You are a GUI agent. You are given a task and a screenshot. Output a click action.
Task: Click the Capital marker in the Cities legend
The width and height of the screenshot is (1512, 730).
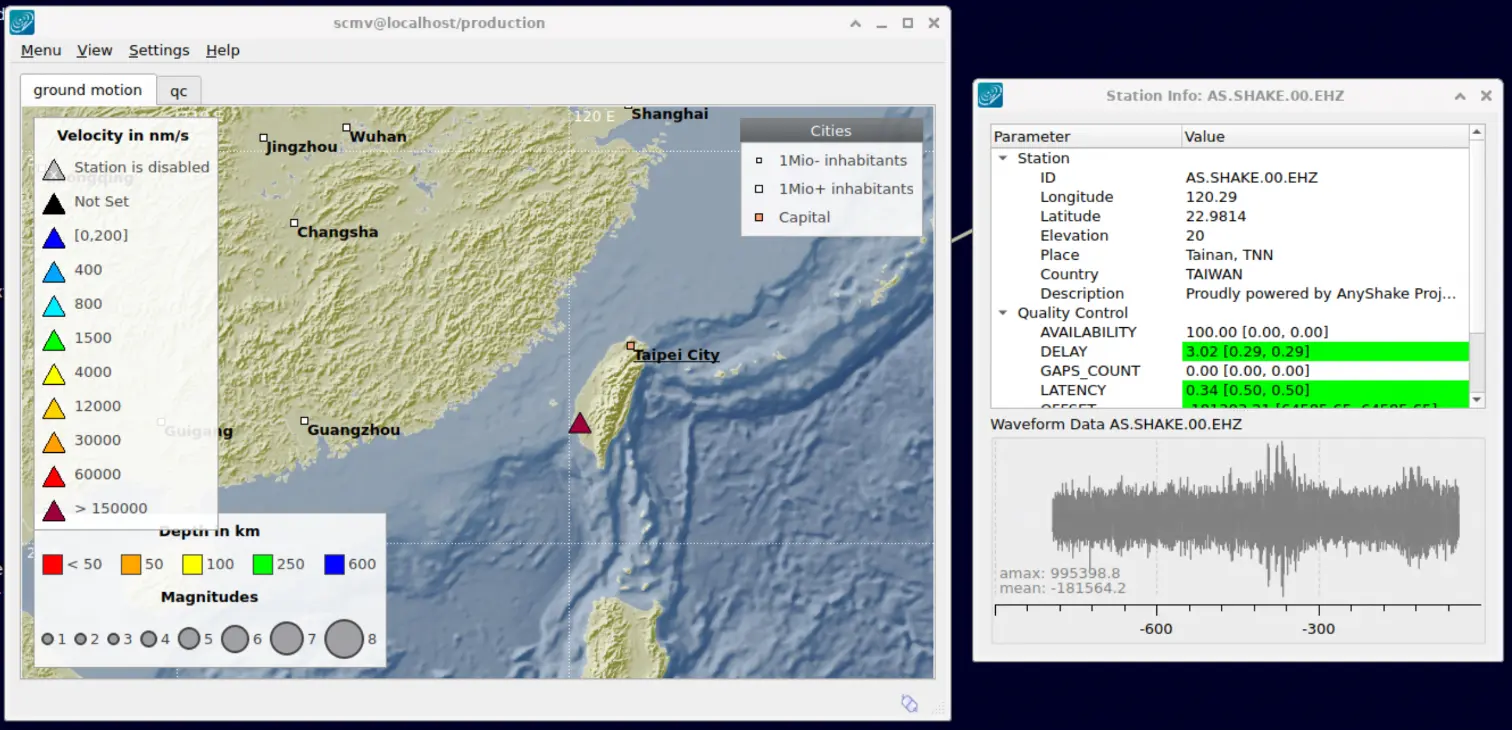click(759, 217)
